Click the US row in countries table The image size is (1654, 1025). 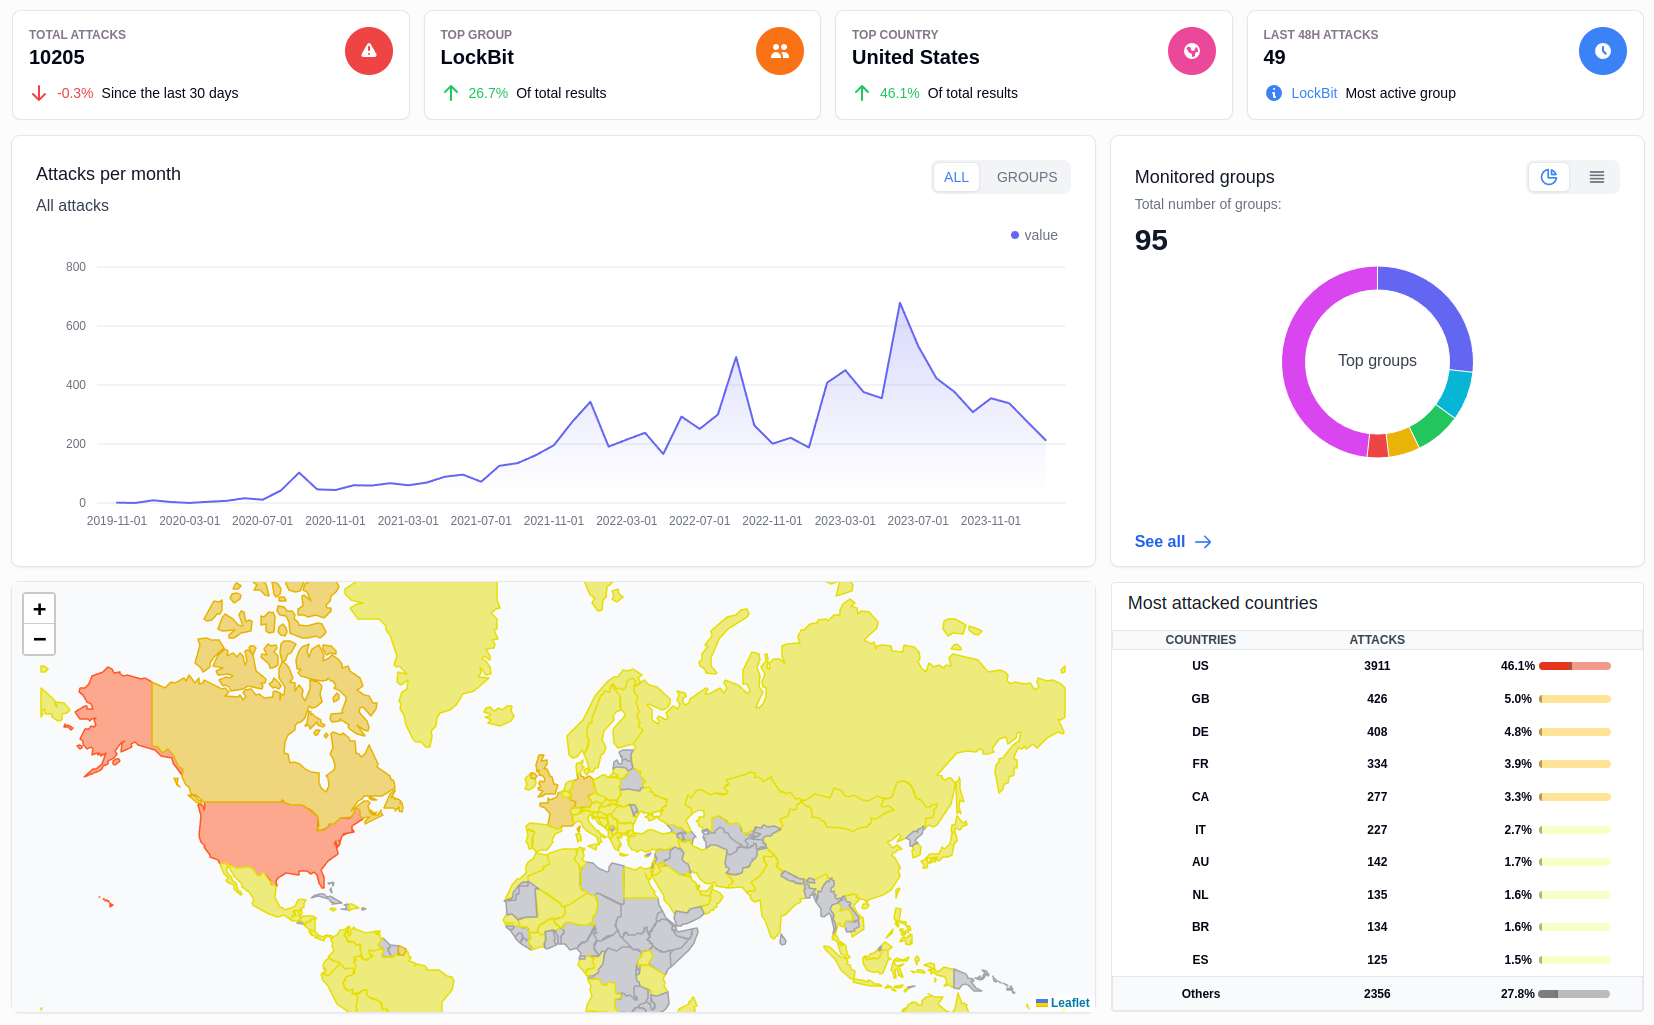pyautogui.click(x=1377, y=666)
